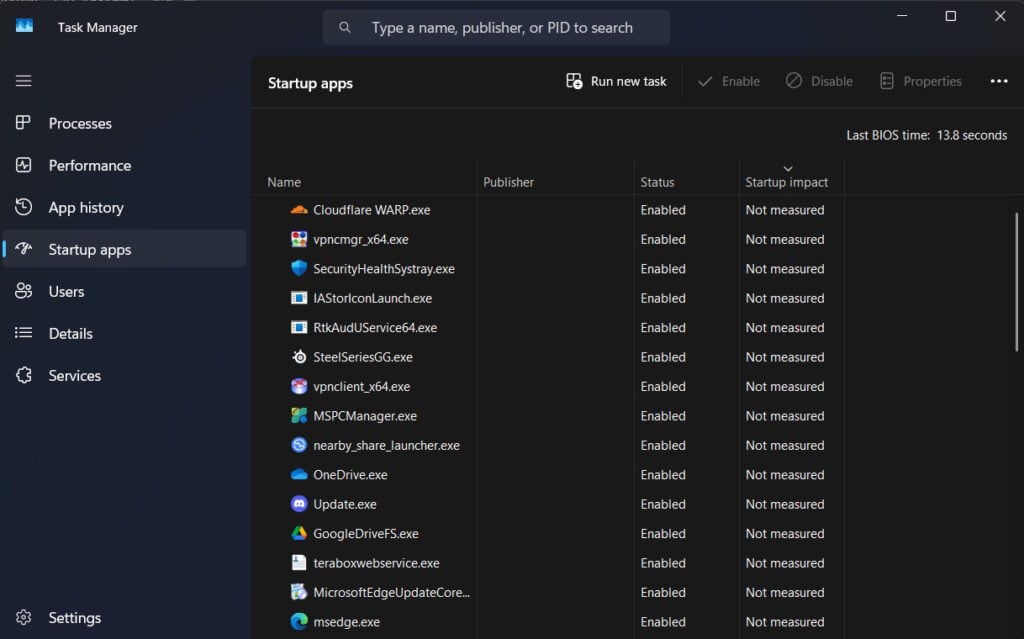
Task: Click the Cloudflare WARP.exe cloud icon
Action: coord(298,210)
